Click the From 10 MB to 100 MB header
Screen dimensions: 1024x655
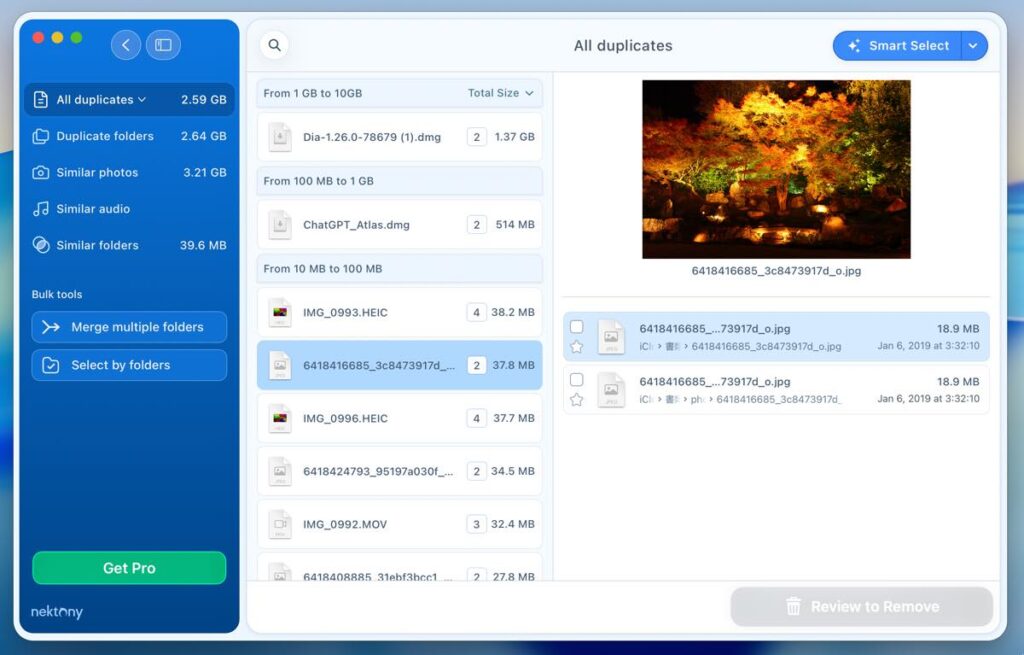[400, 268]
